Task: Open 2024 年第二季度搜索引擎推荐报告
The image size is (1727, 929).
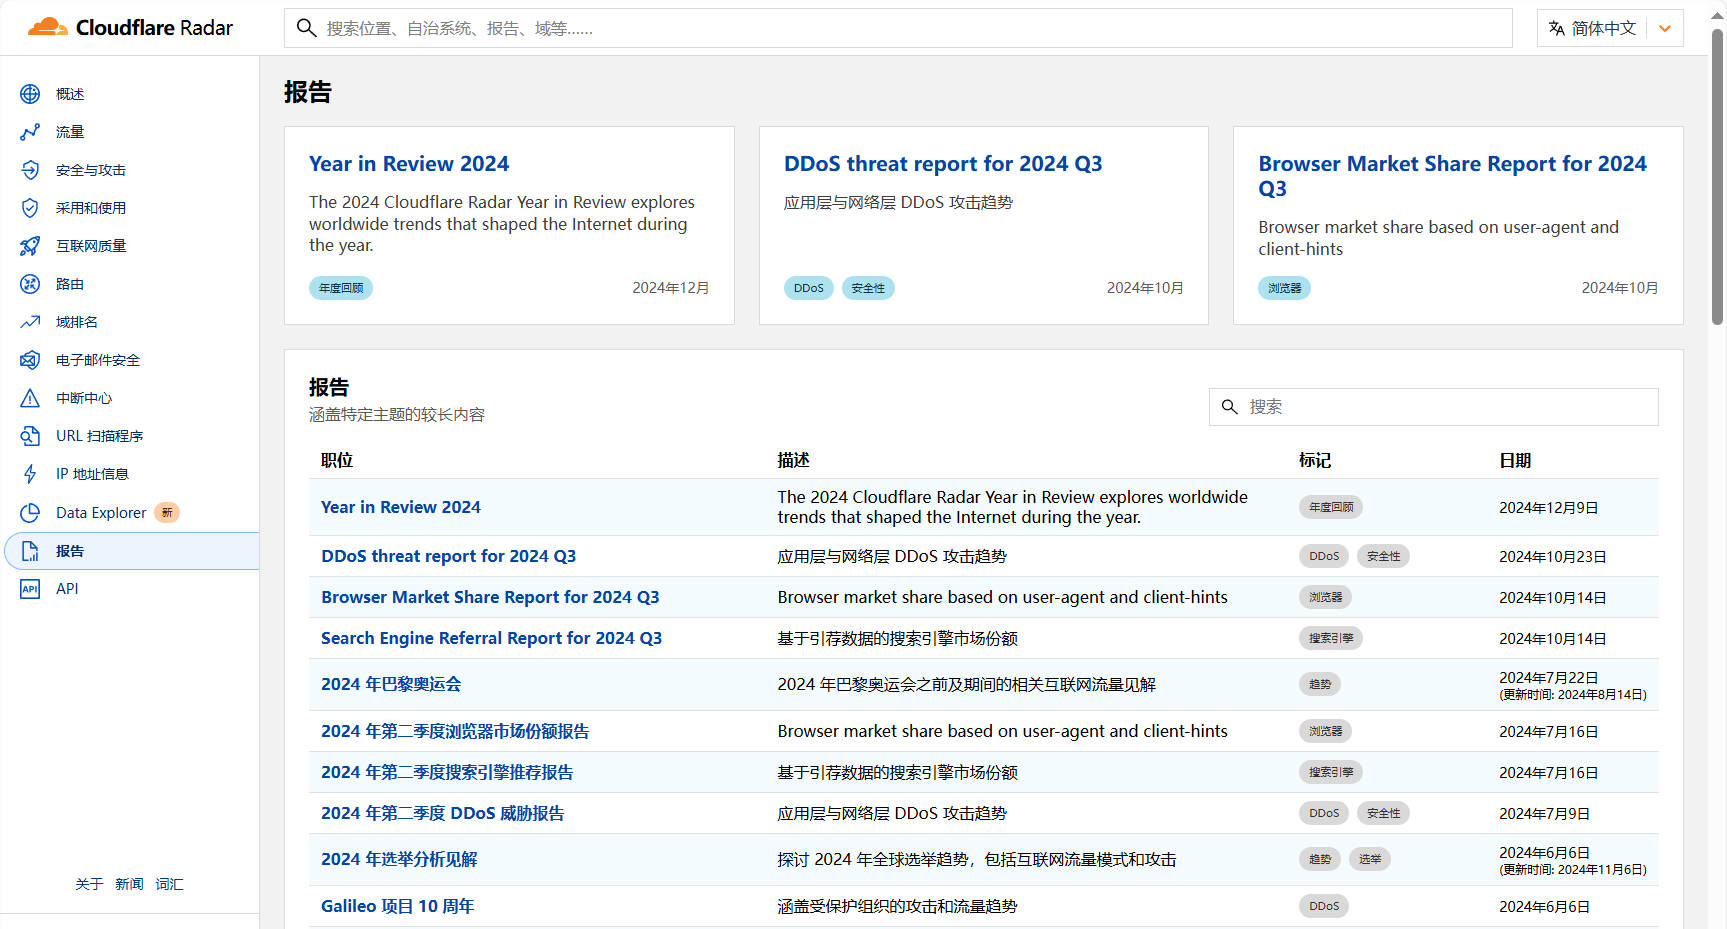Action: tap(447, 772)
